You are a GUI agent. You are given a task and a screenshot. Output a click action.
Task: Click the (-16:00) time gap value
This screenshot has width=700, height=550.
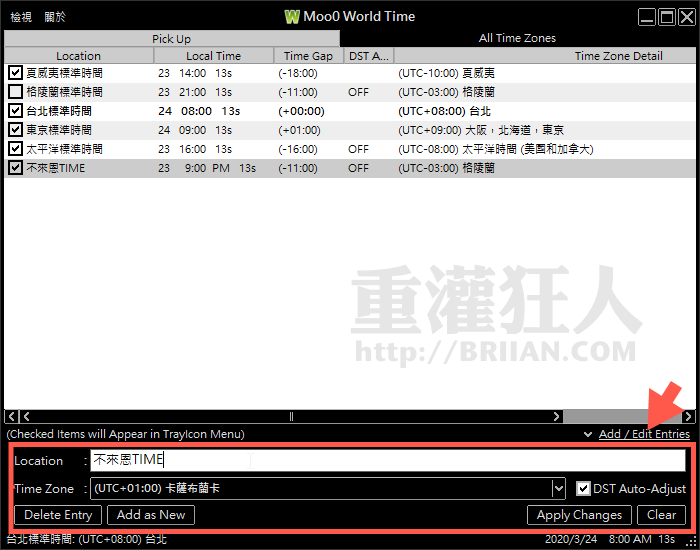[x=298, y=149]
